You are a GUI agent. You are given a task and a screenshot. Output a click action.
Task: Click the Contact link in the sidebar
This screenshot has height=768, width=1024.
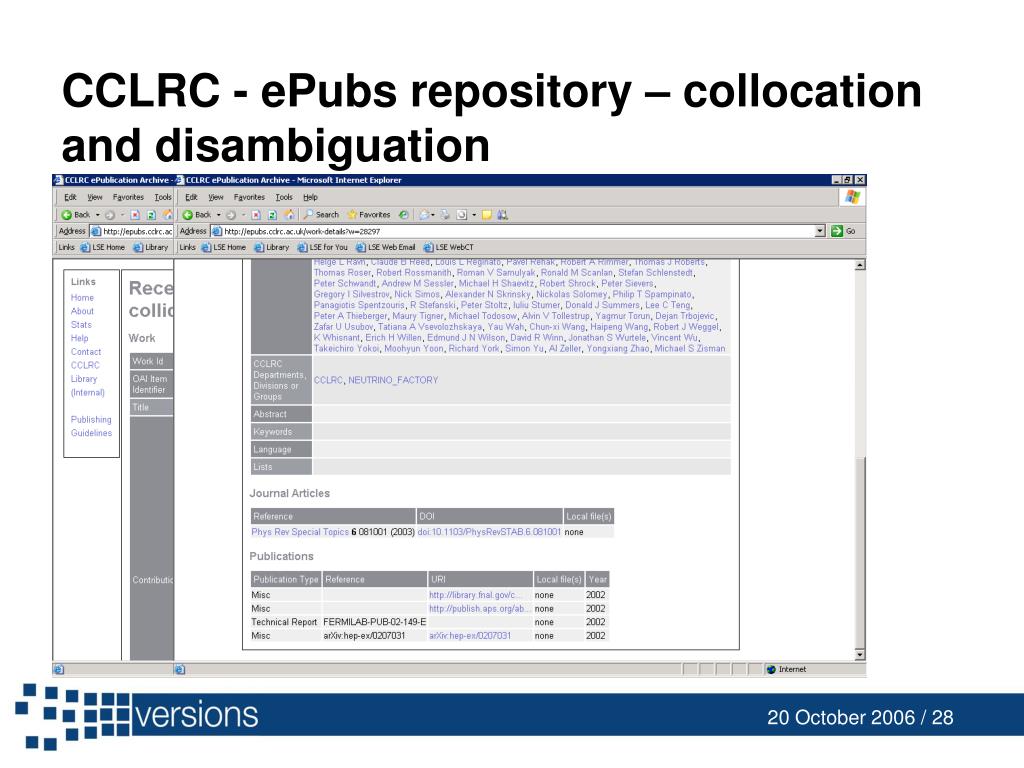coord(86,352)
